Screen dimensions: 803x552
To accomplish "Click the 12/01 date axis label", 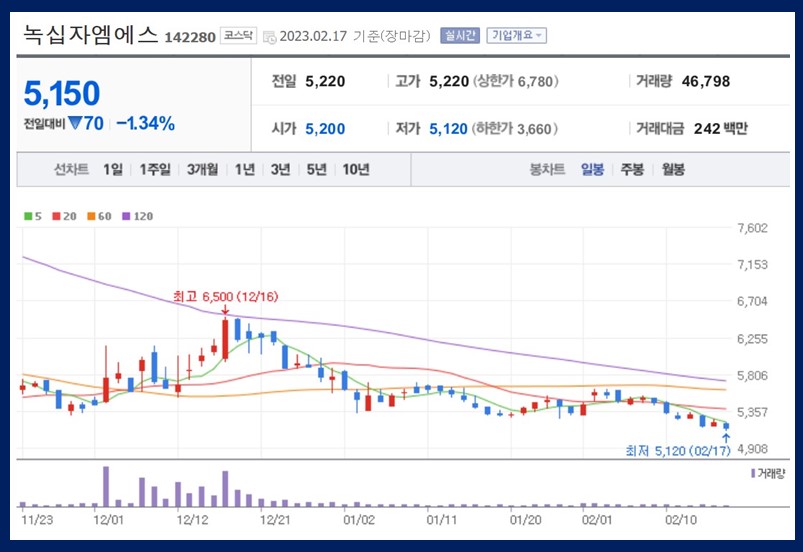I will 109,520.
